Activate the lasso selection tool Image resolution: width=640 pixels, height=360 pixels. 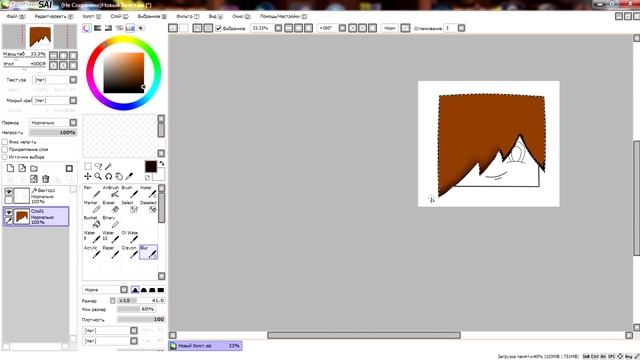point(98,166)
